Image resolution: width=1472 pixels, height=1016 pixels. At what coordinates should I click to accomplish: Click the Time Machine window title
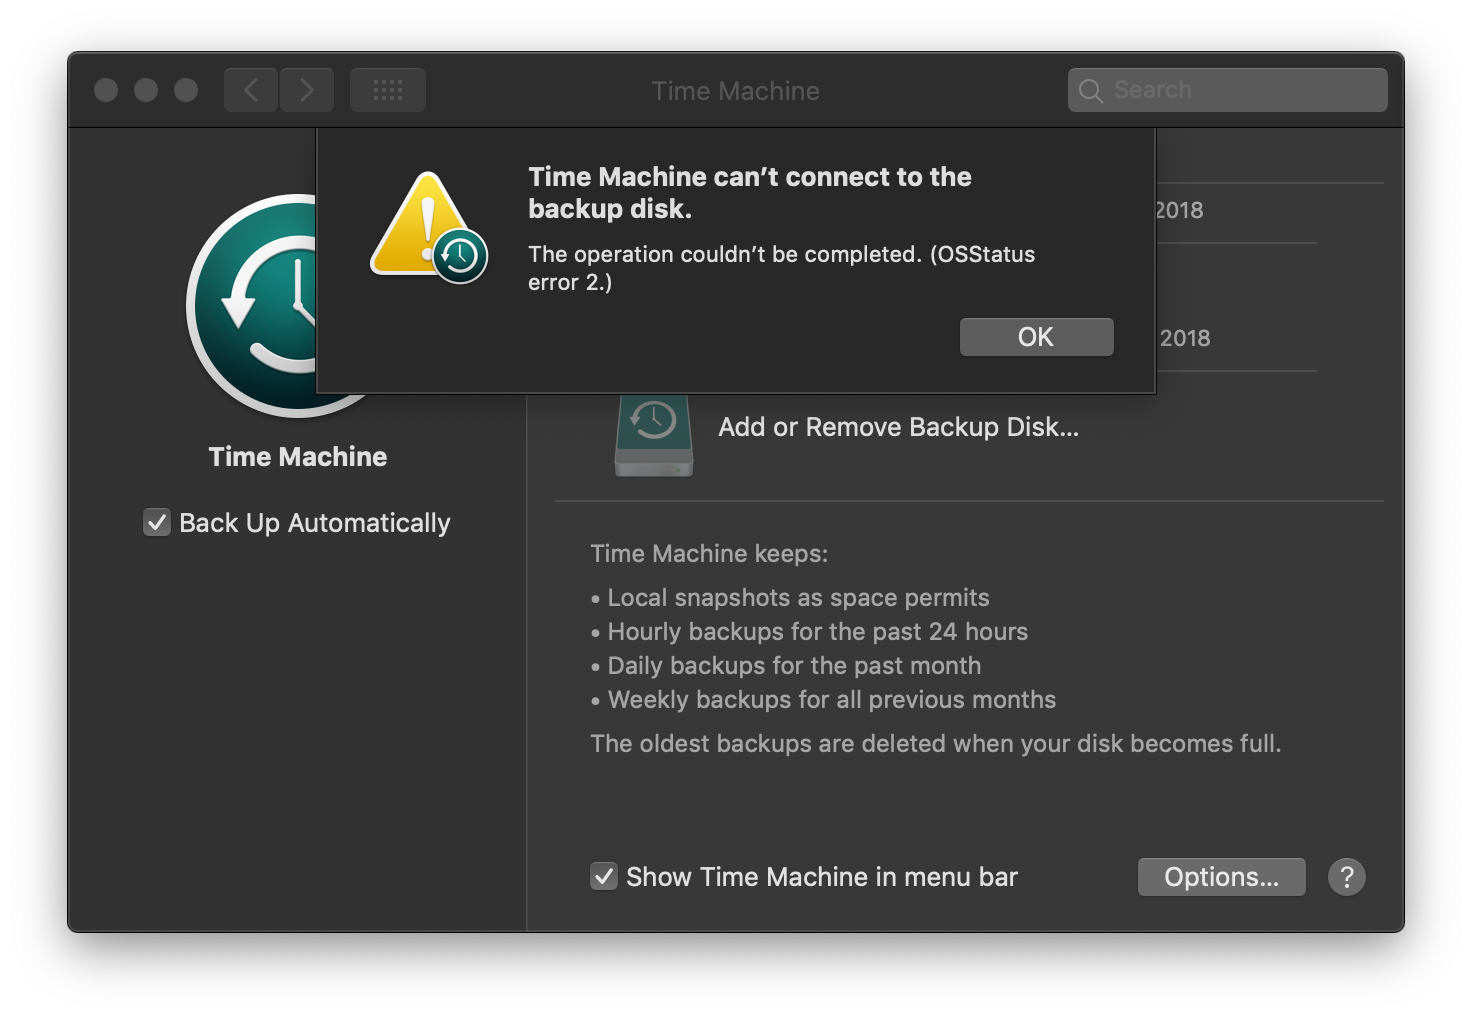pos(736,91)
